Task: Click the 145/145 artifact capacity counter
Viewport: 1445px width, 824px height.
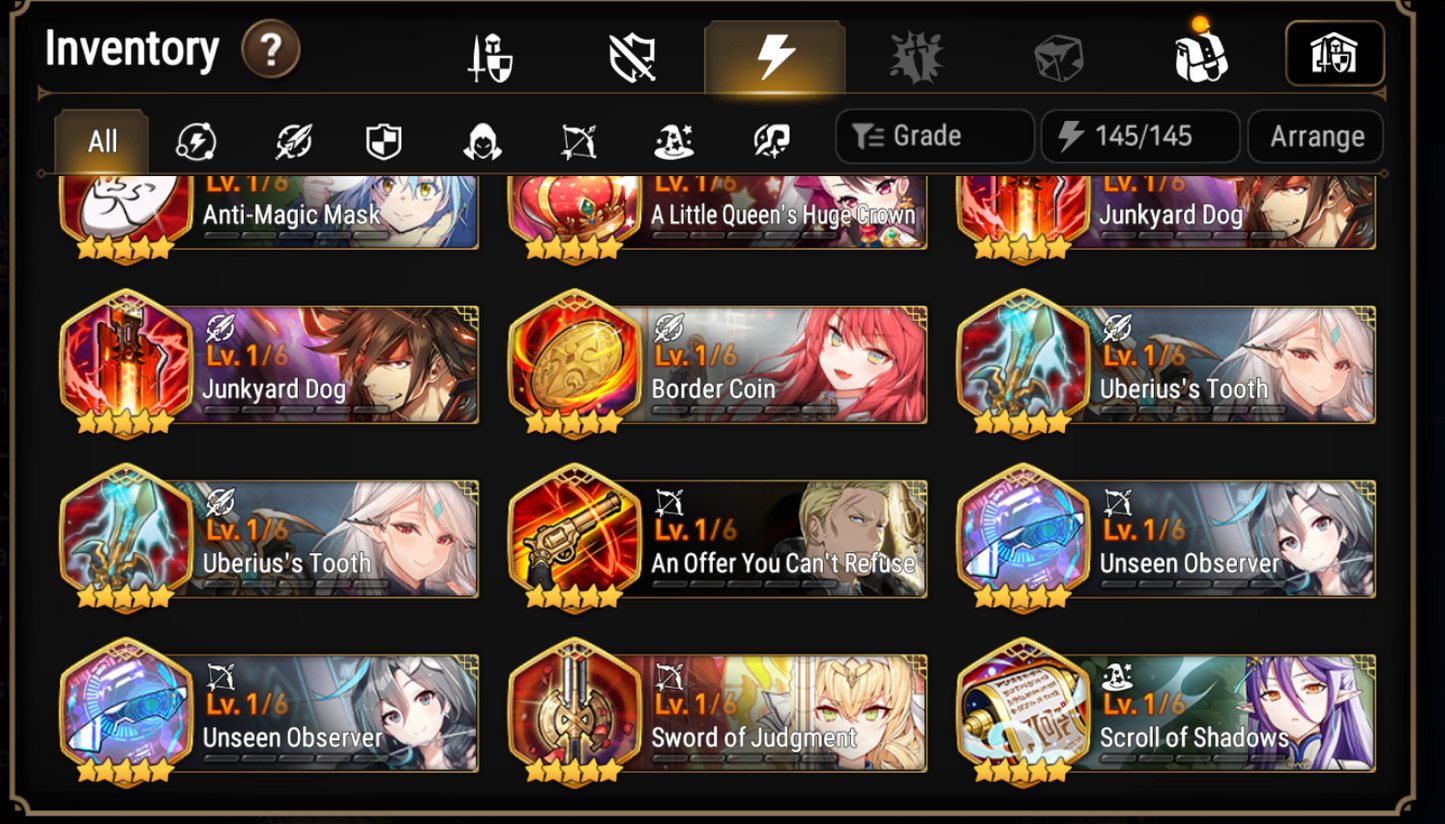Action: (x=1141, y=136)
